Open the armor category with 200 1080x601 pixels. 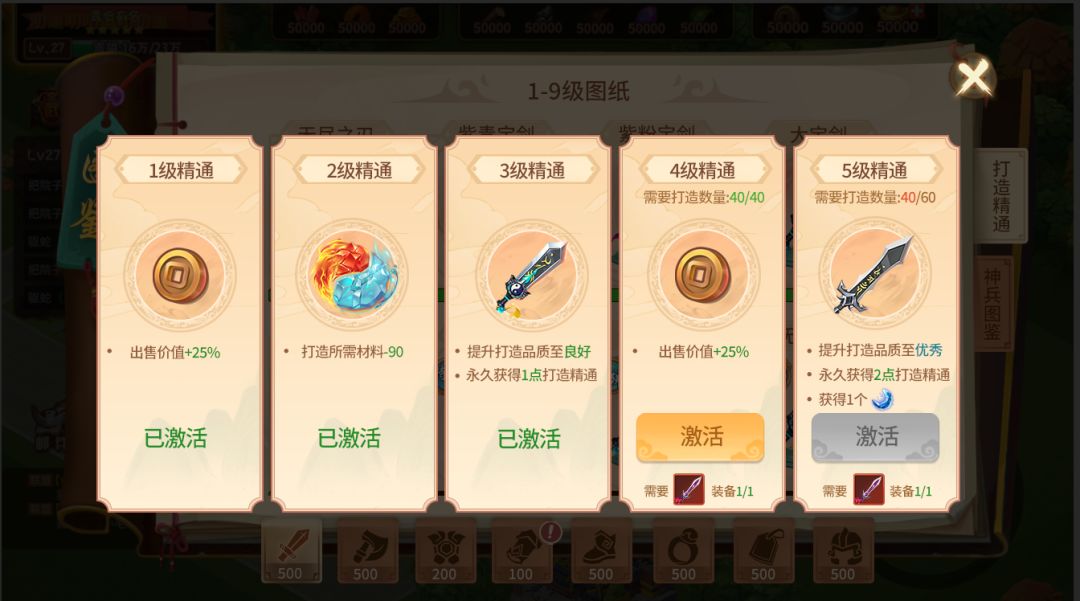coord(444,551)
